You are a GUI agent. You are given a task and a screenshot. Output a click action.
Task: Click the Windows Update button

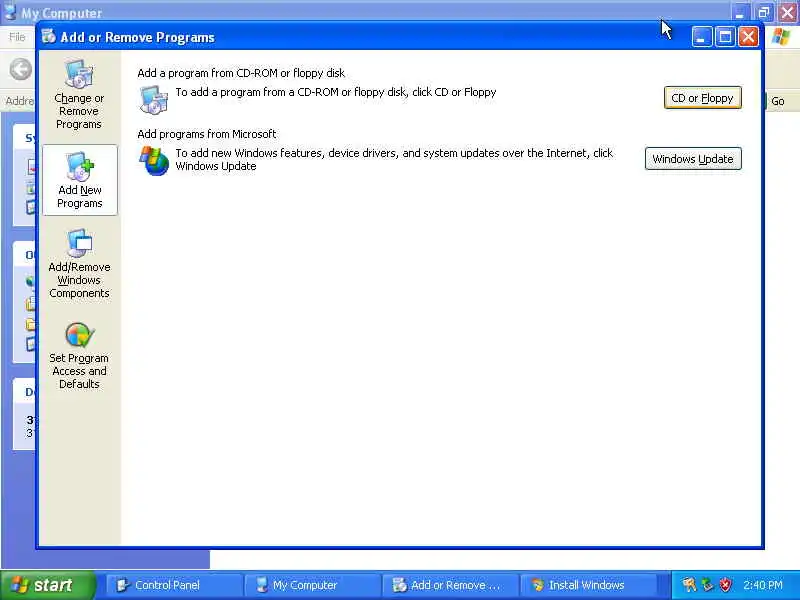click(x=693, y=159)
